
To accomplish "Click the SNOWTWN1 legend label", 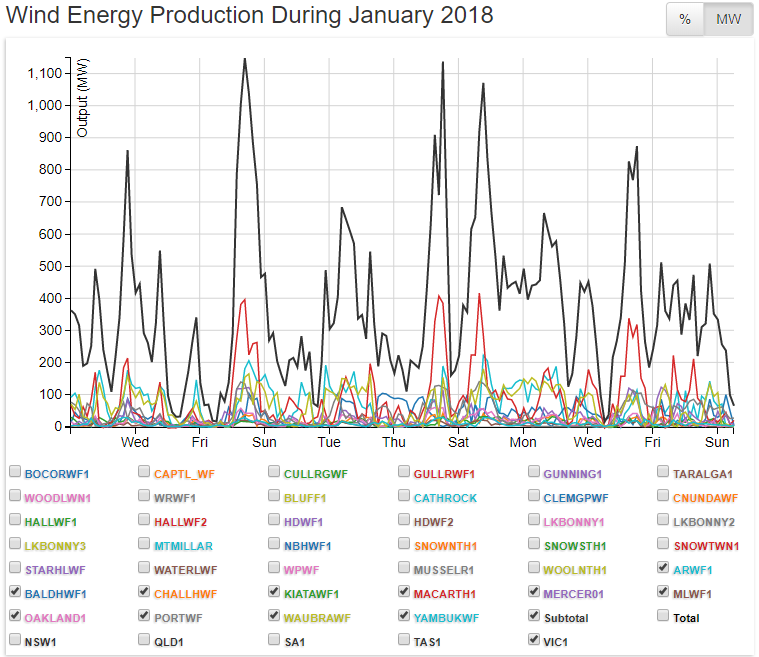I will point(705,546).
